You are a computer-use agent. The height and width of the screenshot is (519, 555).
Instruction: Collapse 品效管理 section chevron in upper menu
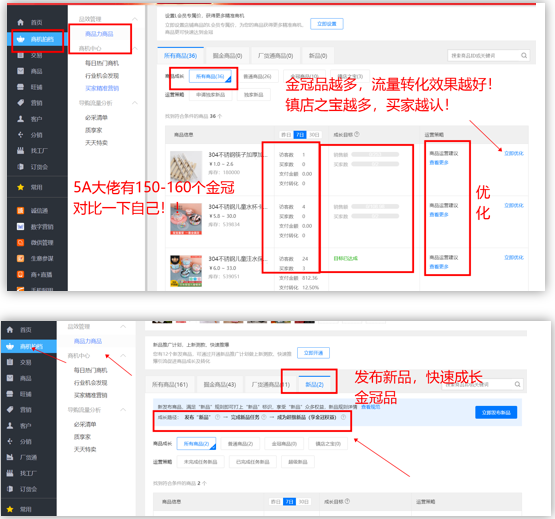click(x=135, y=18)
